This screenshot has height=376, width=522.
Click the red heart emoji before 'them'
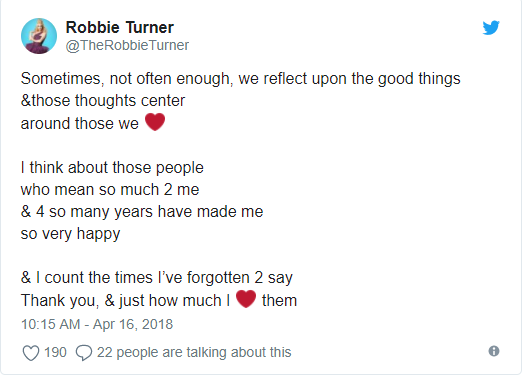(246, 299)
